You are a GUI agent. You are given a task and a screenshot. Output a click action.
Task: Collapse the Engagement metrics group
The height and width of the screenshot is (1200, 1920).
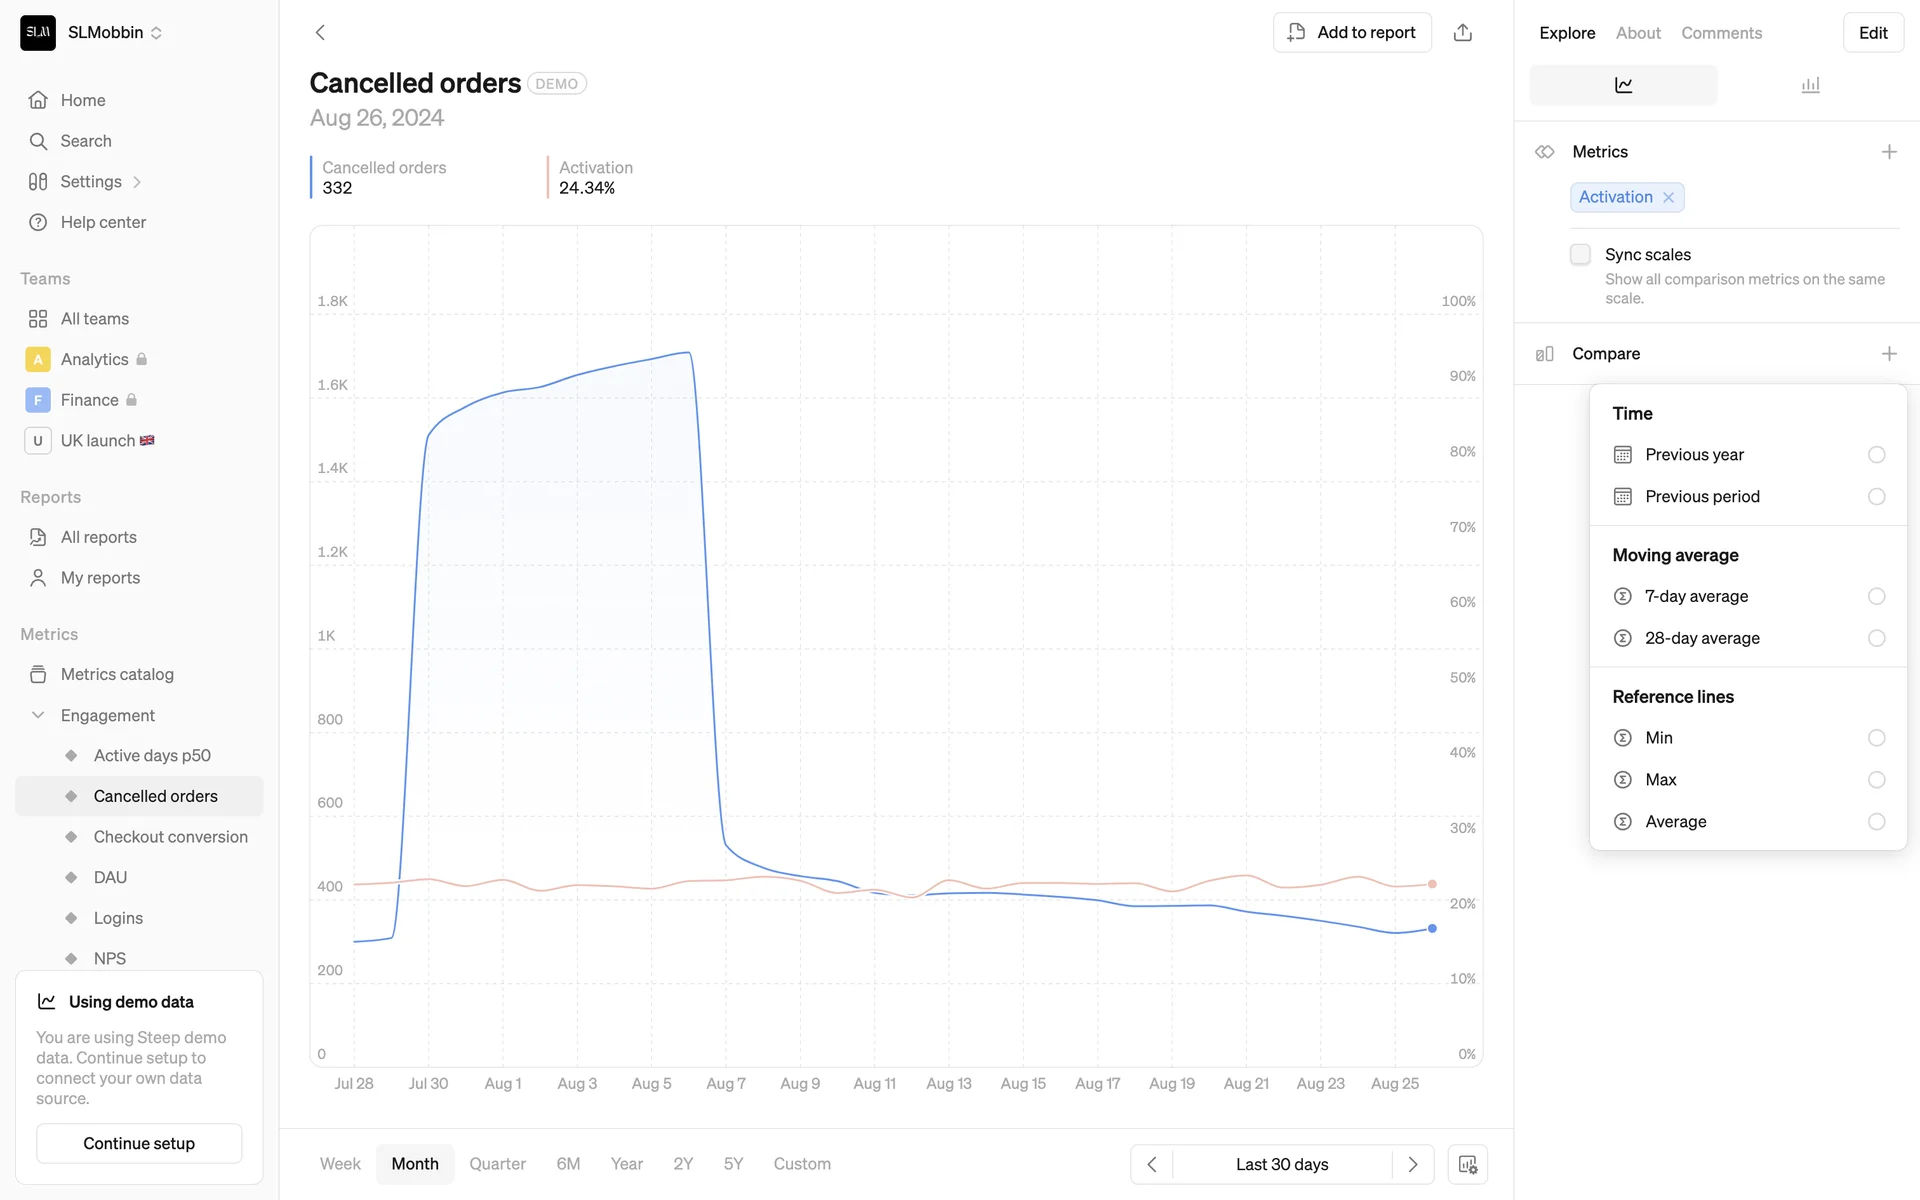(38, 715)
